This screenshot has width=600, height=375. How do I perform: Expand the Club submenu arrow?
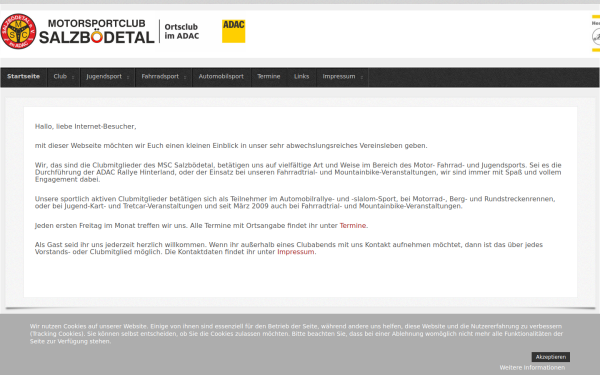pyautogui.click(x=73, y=77)
